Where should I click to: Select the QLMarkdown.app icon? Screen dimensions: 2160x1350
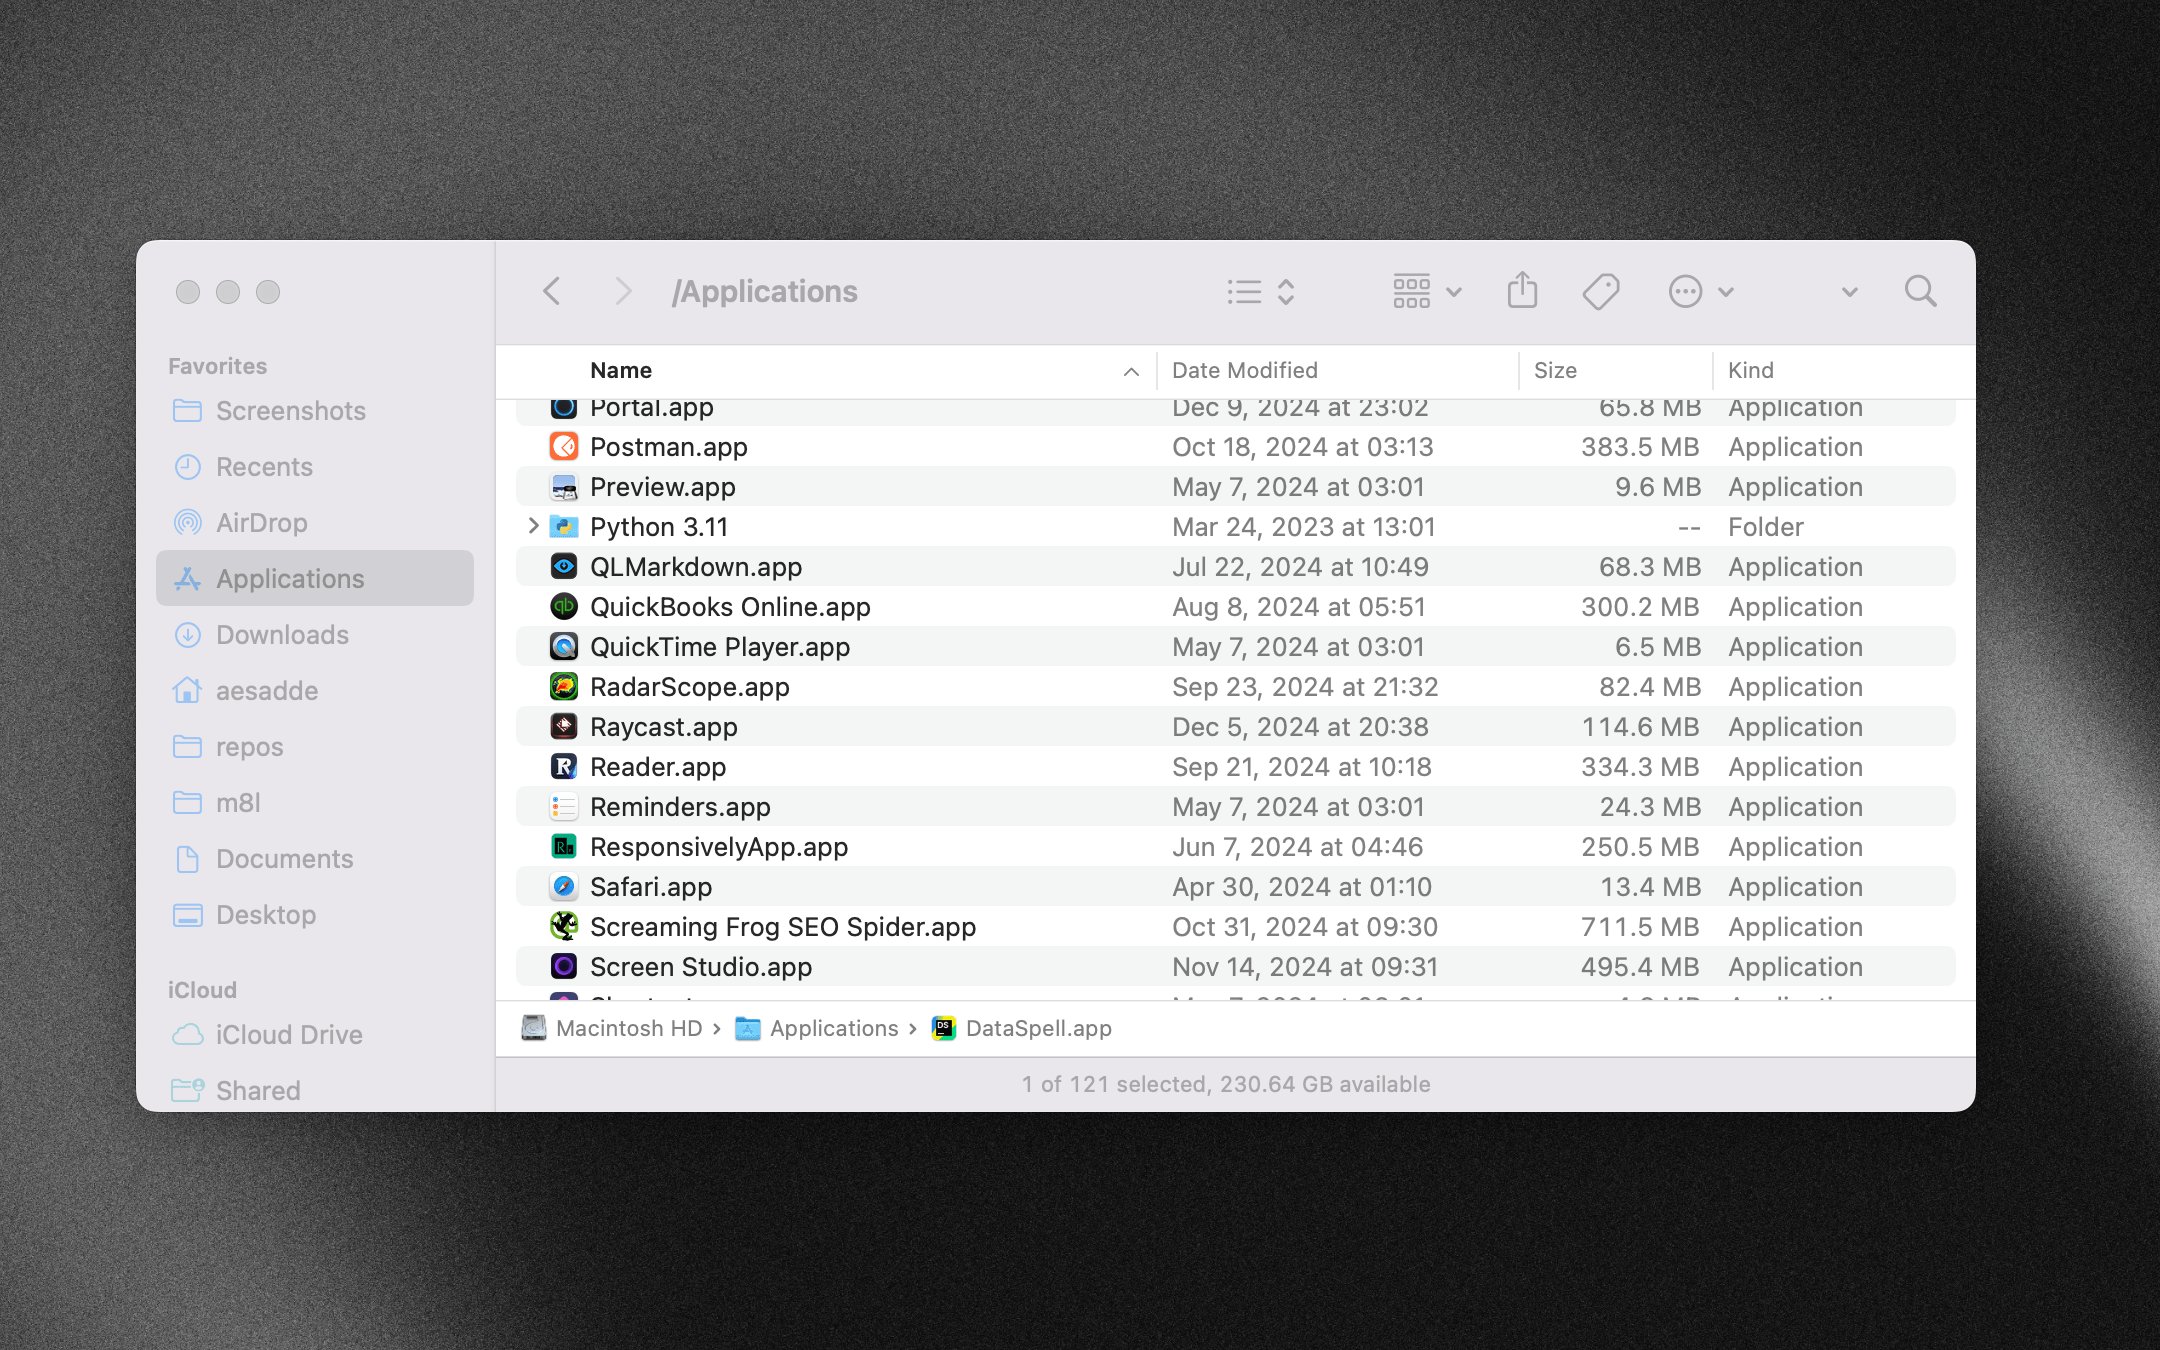[x=563, y=566]
